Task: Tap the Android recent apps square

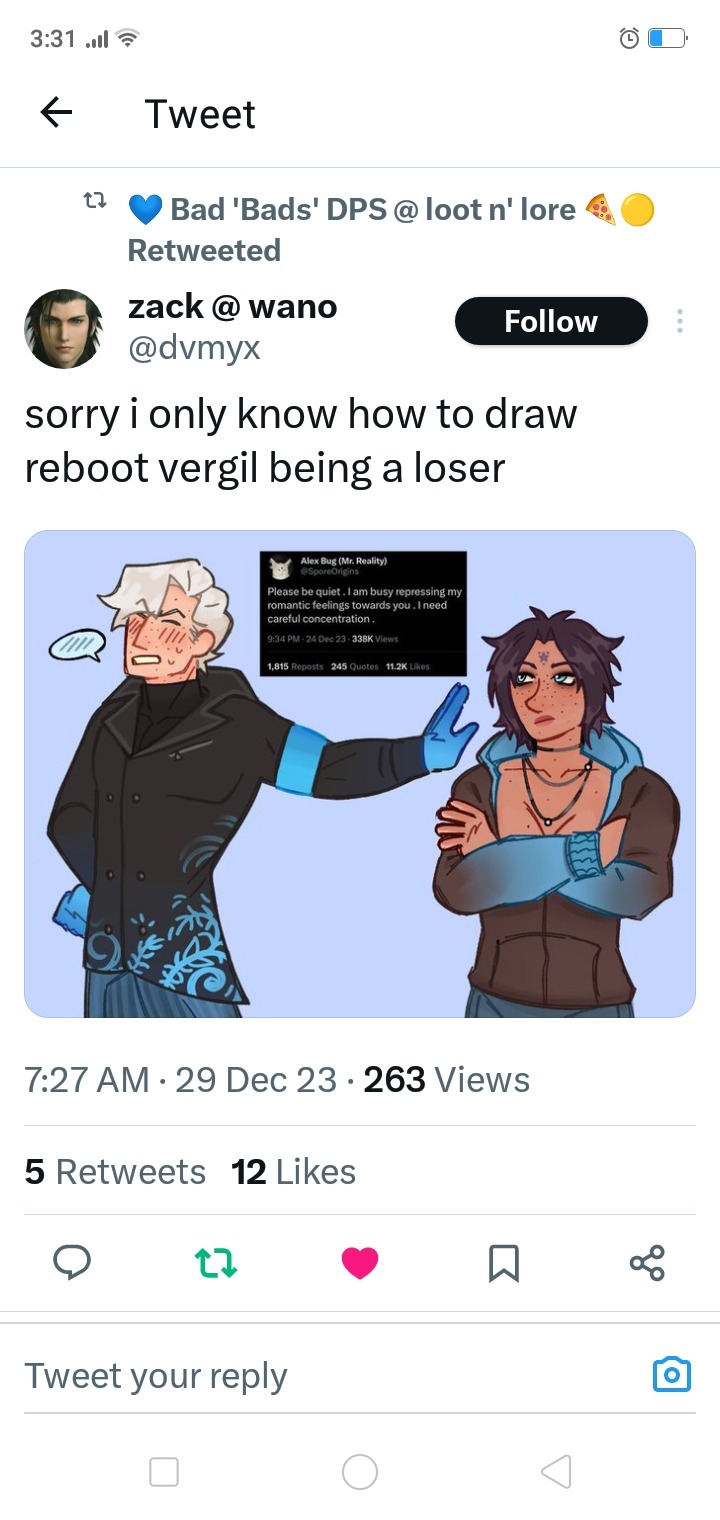Action: coord(164,1471)
